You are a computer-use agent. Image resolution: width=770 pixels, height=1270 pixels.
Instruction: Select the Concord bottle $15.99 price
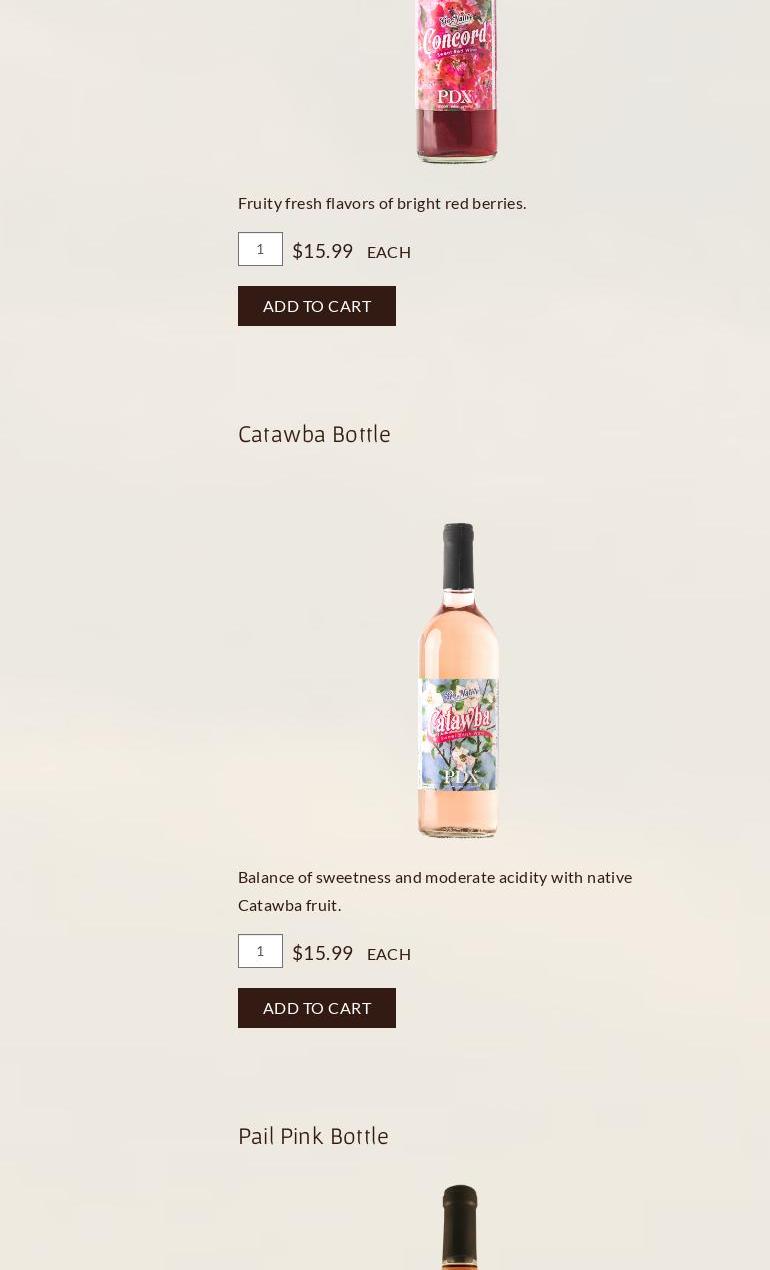click(322, 251)
